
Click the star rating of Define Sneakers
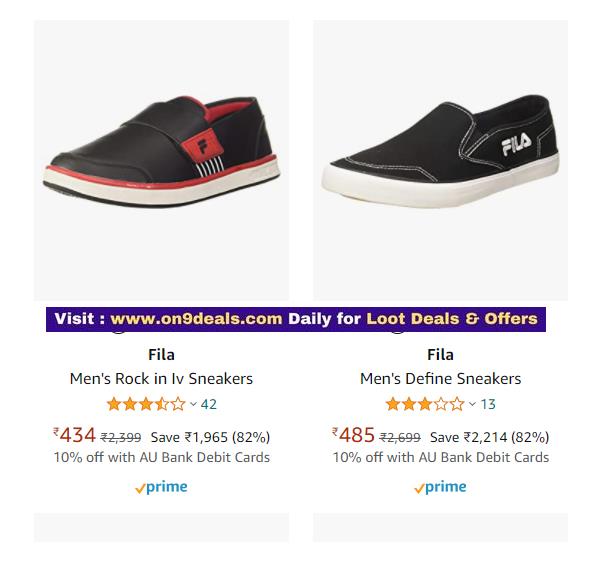coord(425,405)
